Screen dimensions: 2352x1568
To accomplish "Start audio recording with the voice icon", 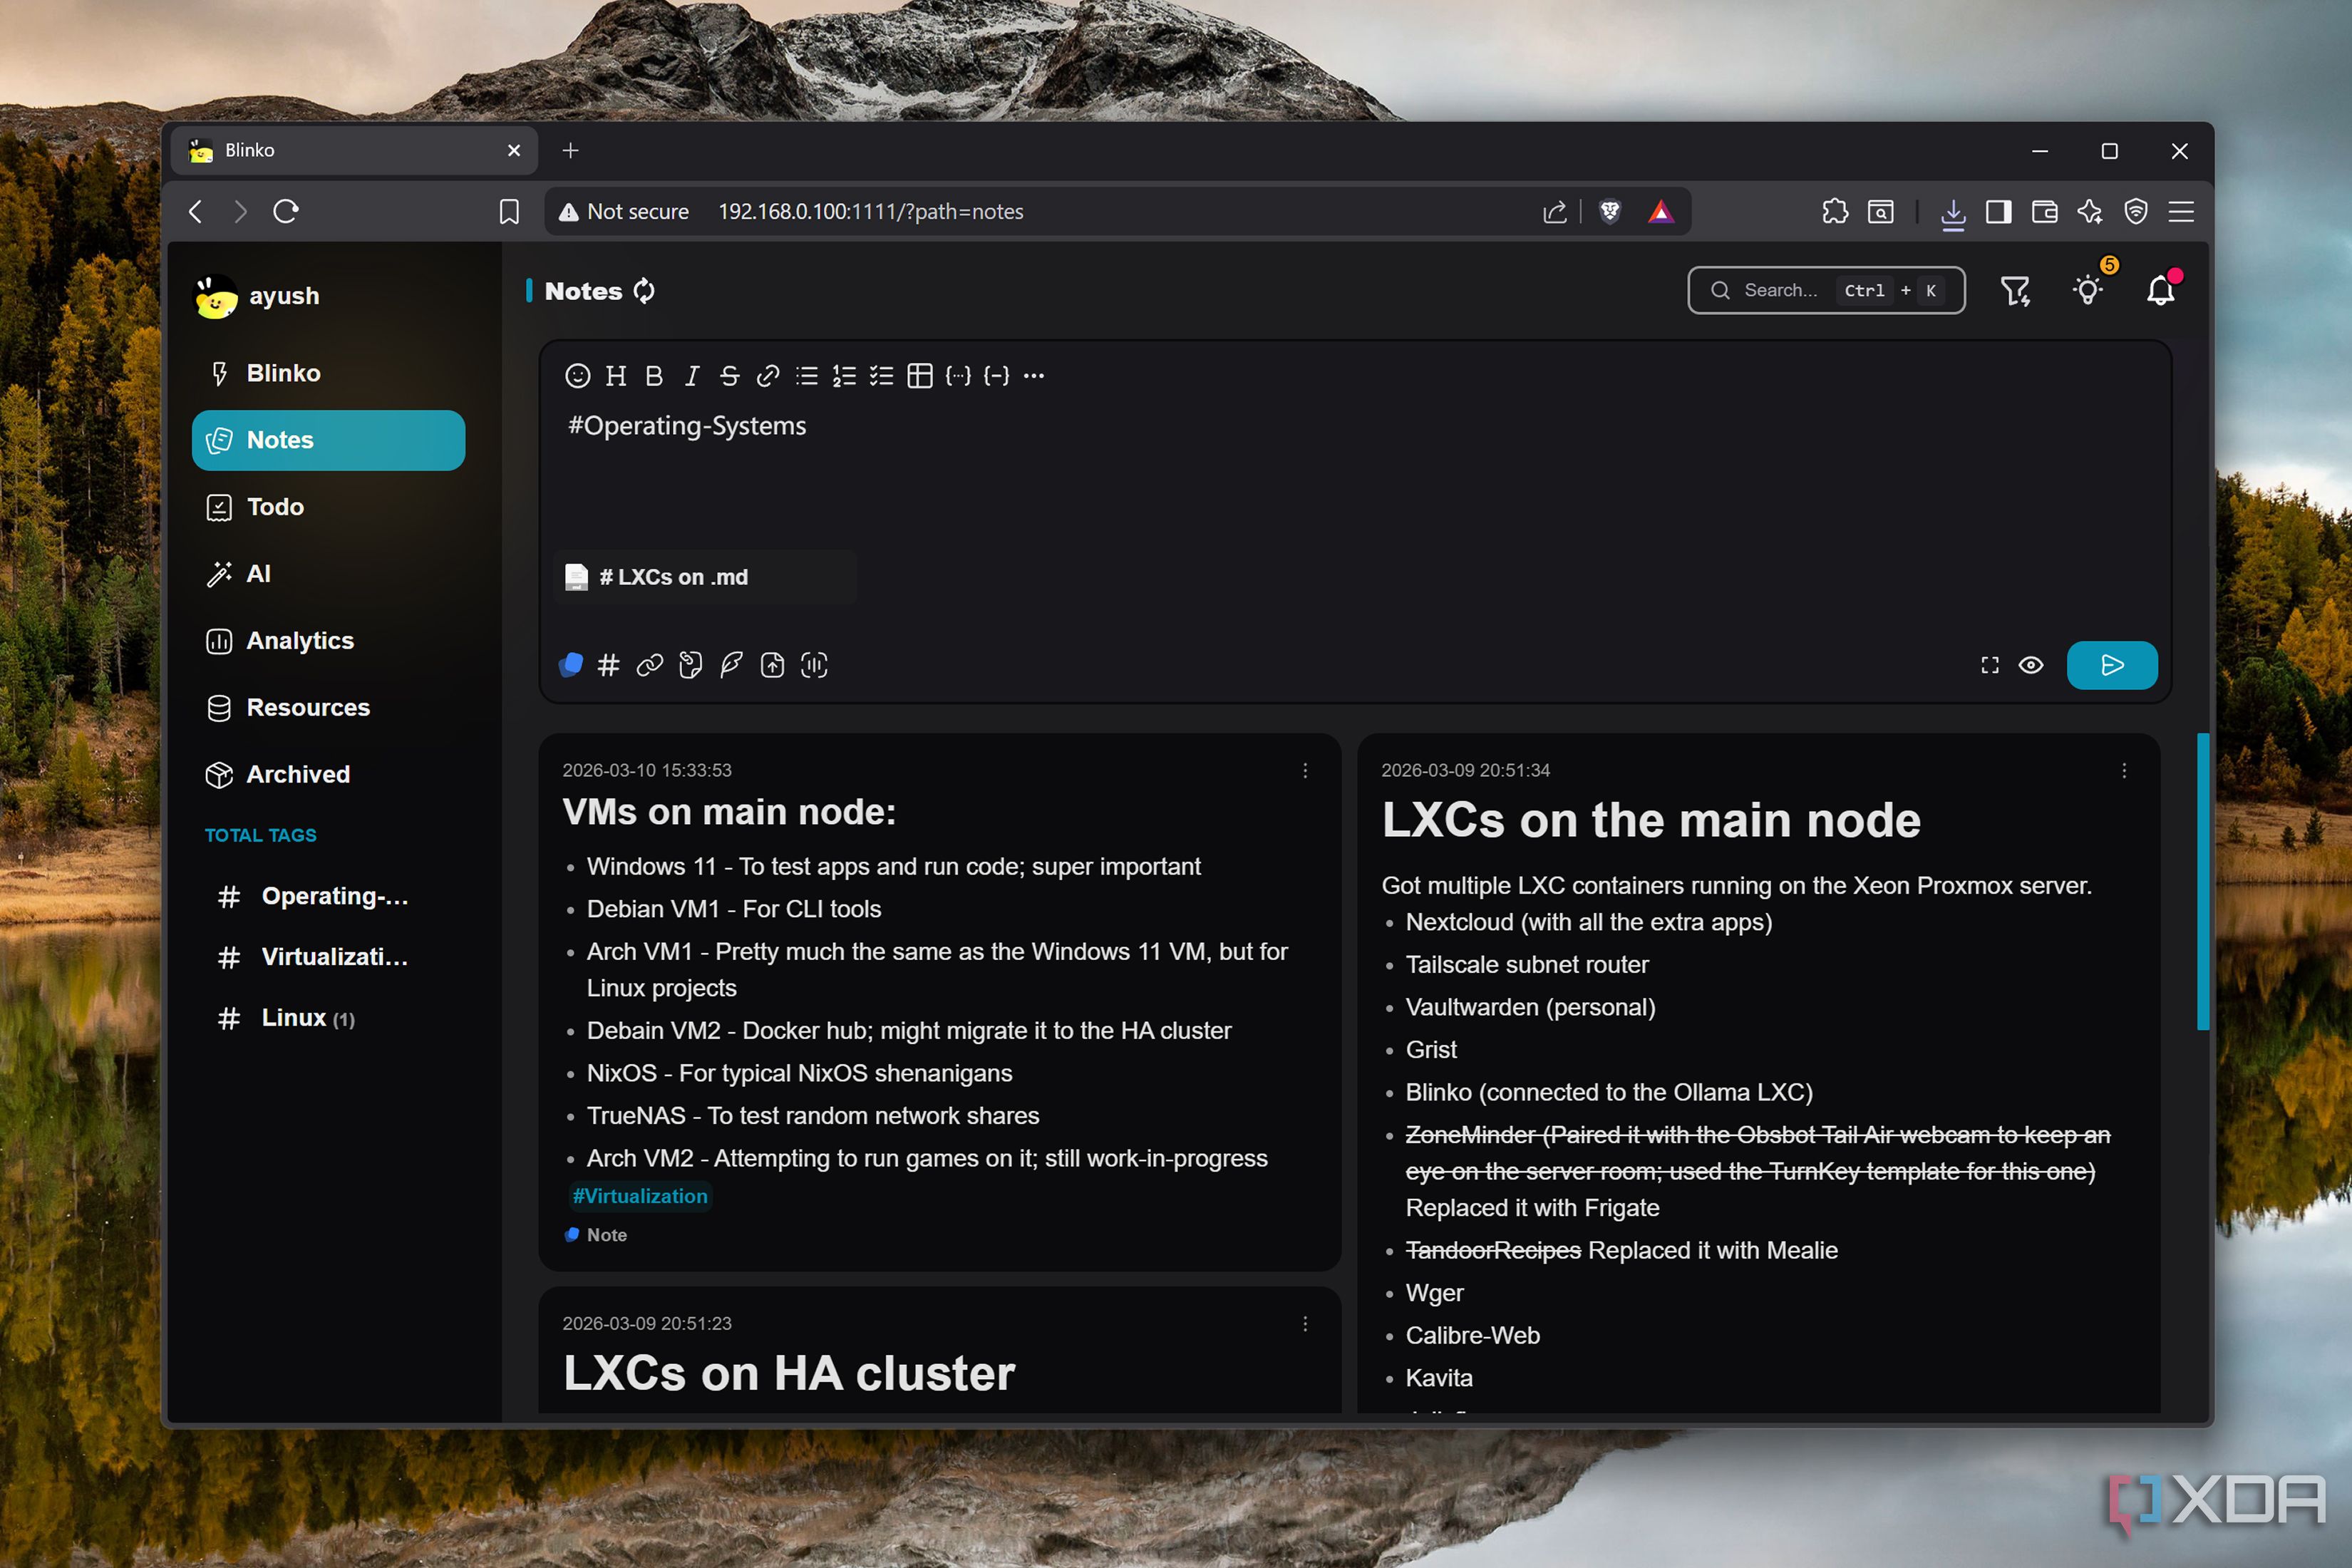I will 814,665.
